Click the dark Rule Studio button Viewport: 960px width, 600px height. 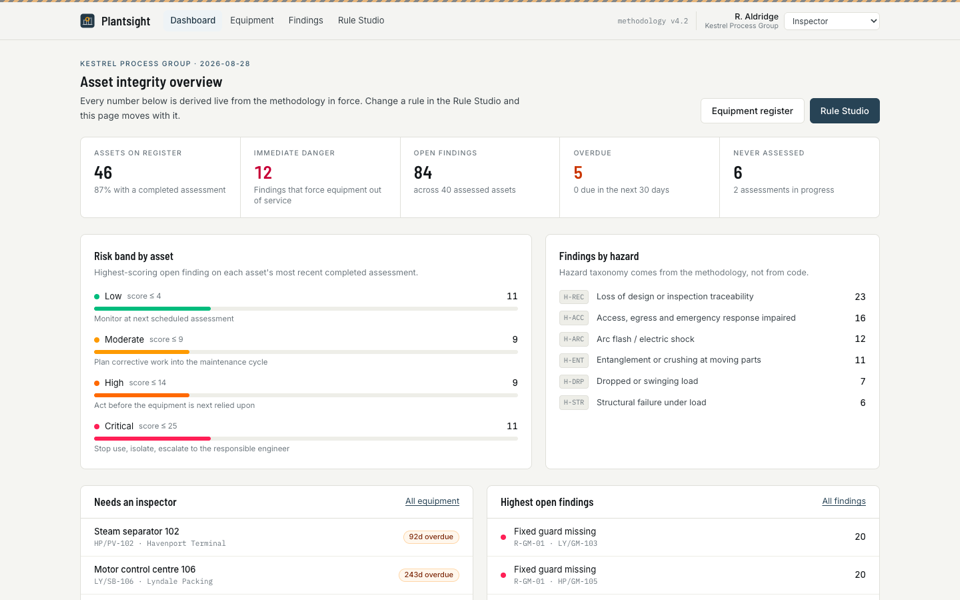pos(844,111)
